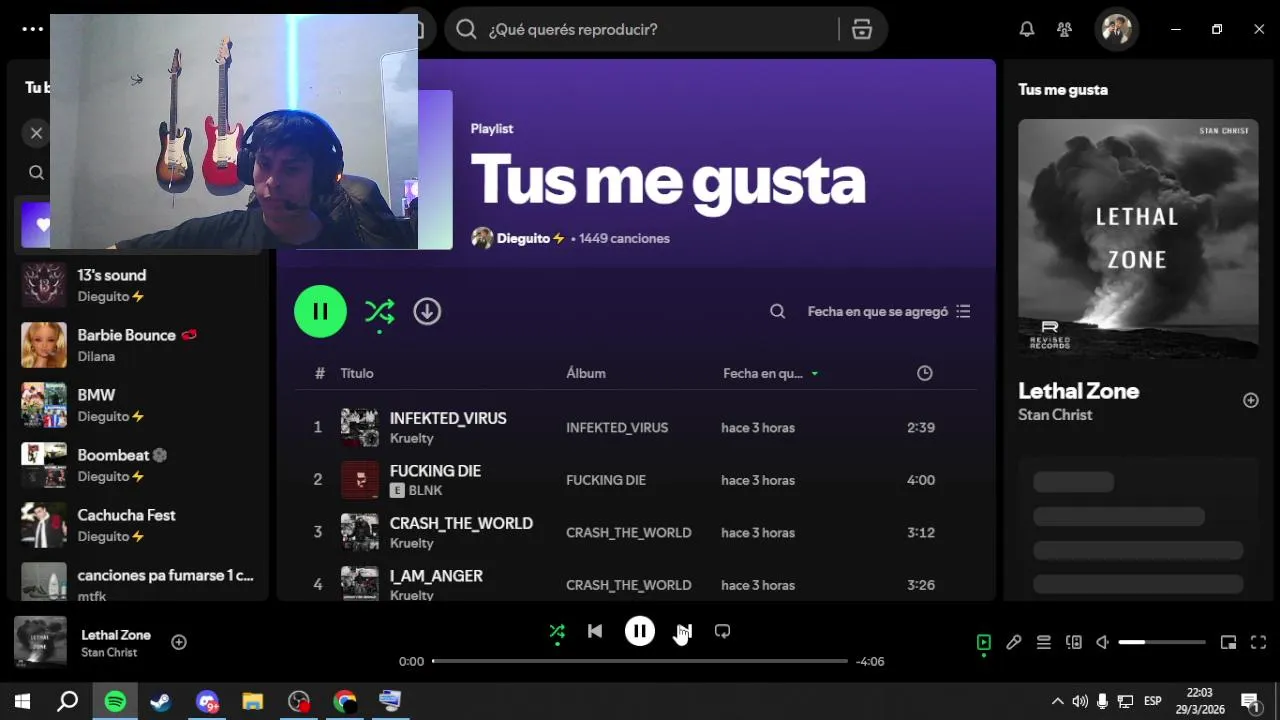Go to previous track
Viewport: 1280px width, 720px height.
pos(595,631)
